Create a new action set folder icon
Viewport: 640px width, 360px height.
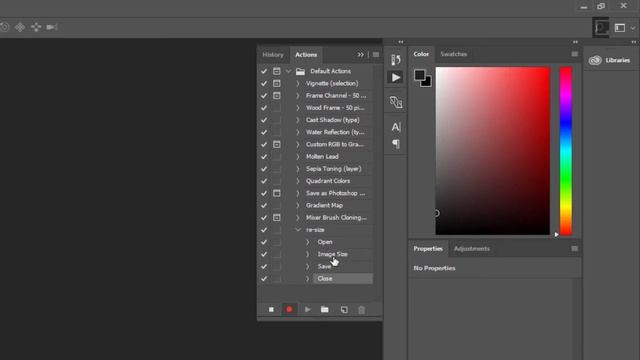[x=324, y=310]
